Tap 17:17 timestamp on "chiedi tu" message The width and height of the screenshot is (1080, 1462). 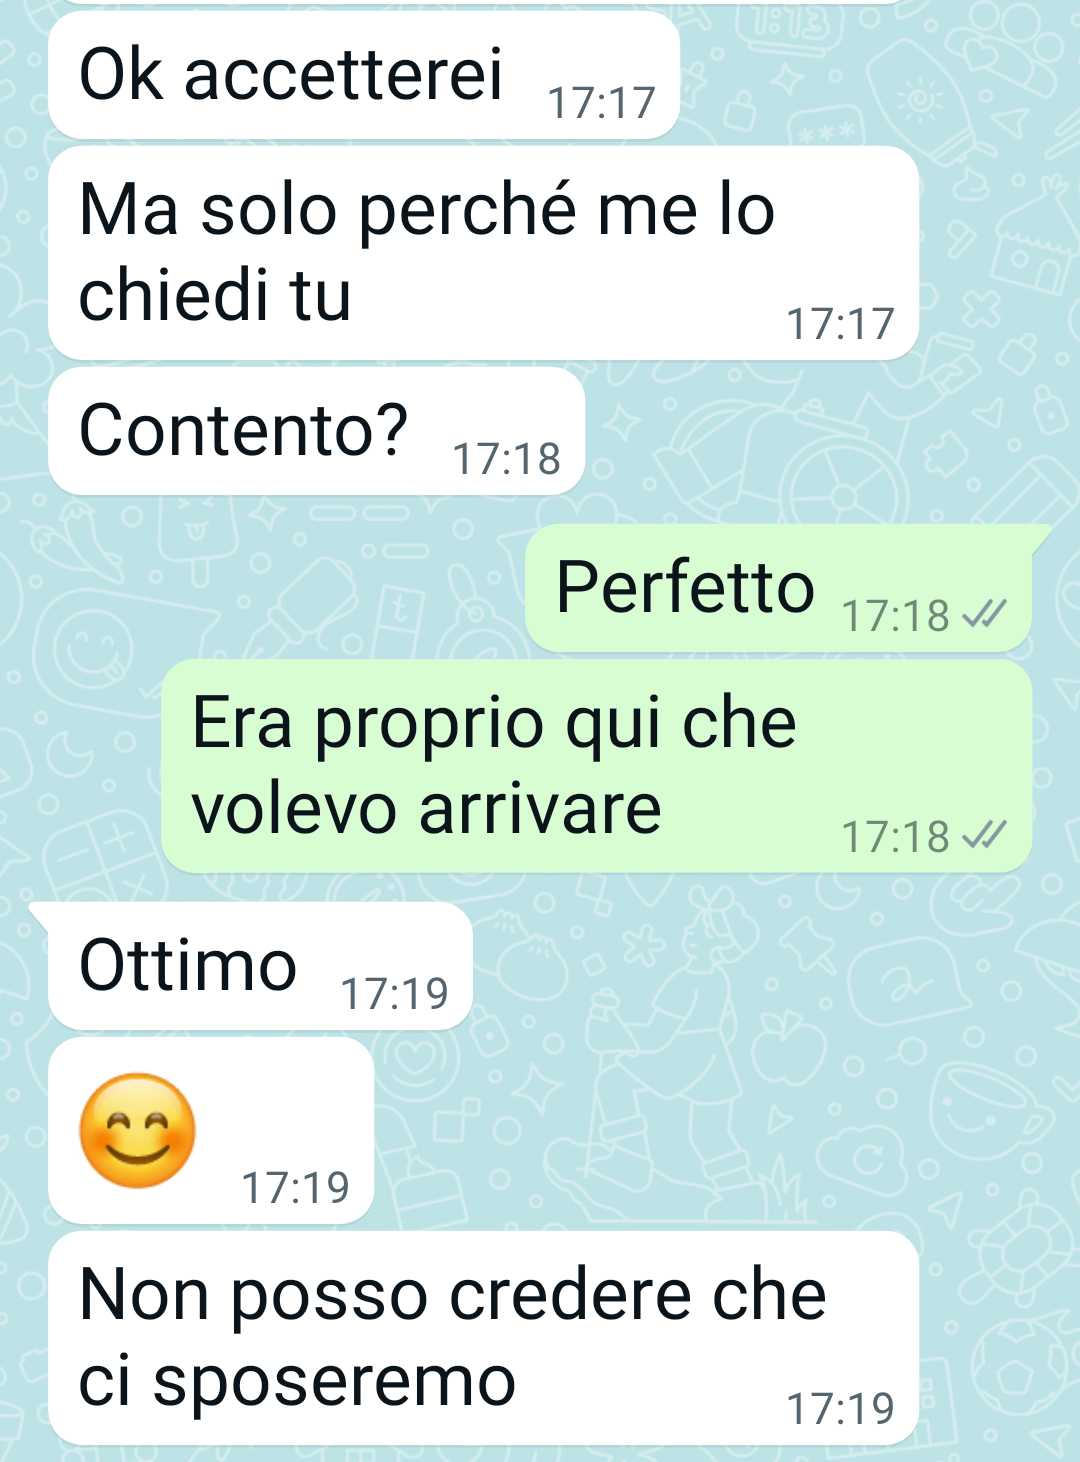(841, 324)
